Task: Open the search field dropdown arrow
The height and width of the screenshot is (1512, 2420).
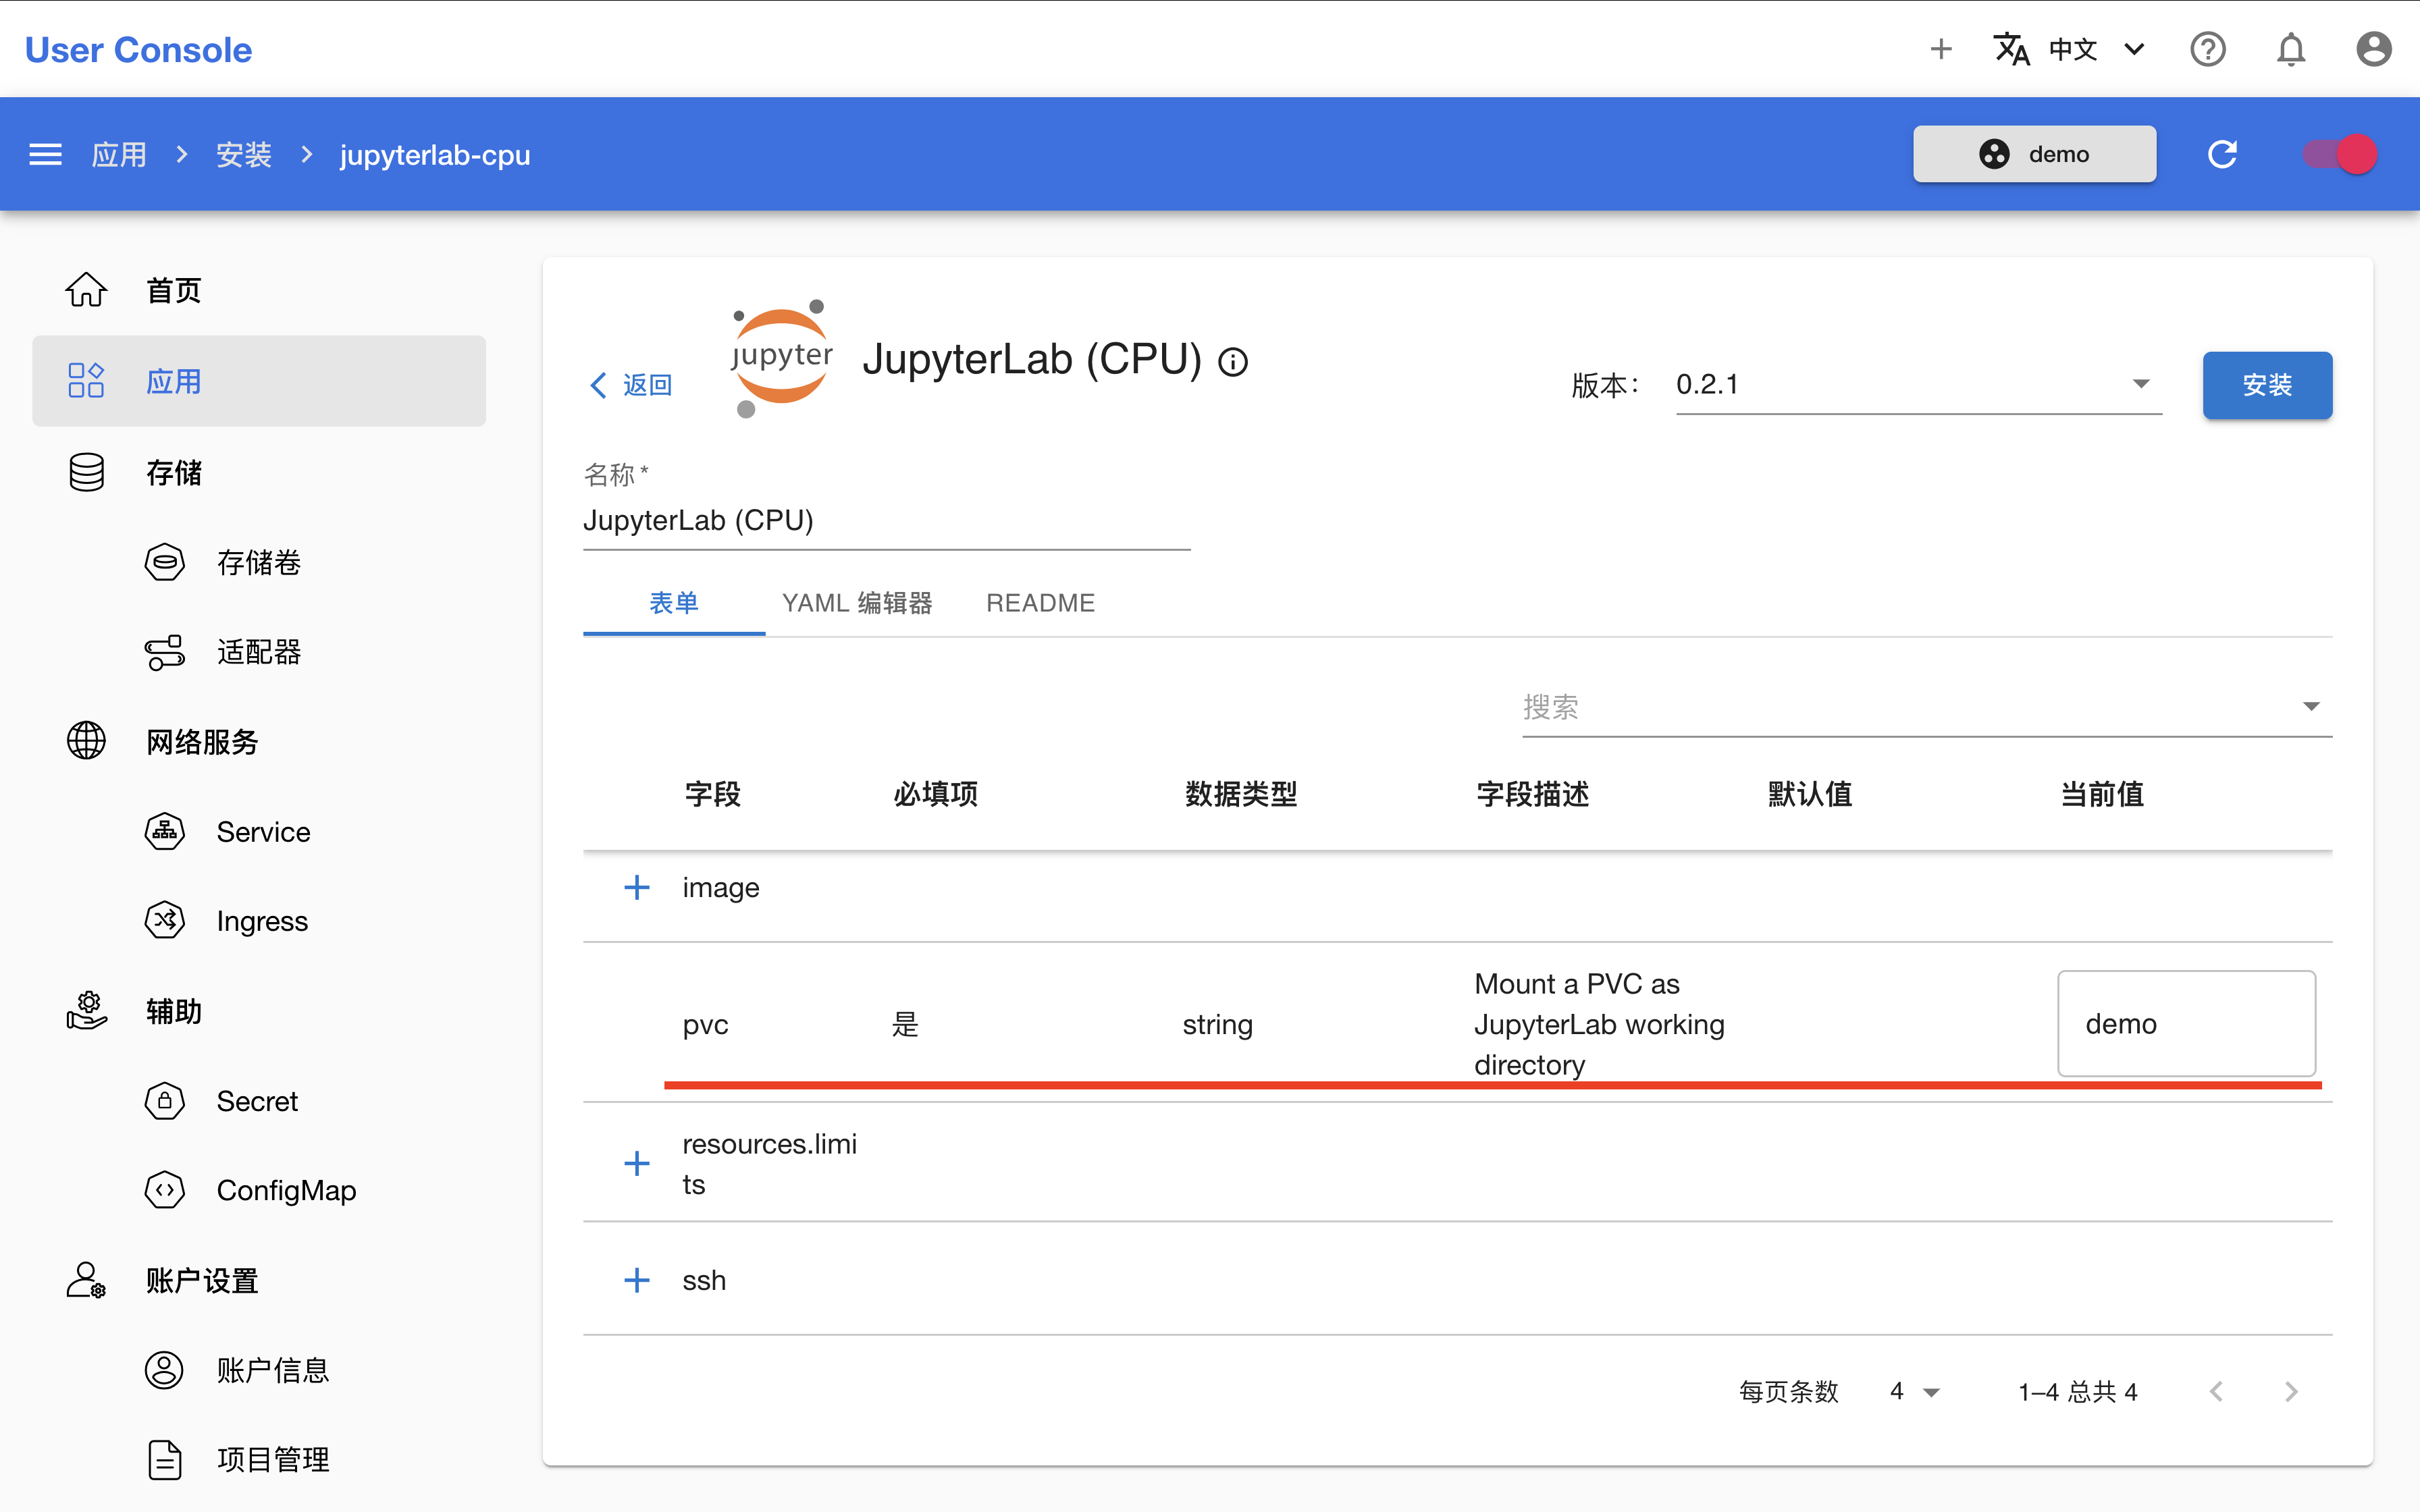Action: [2311, 706]
